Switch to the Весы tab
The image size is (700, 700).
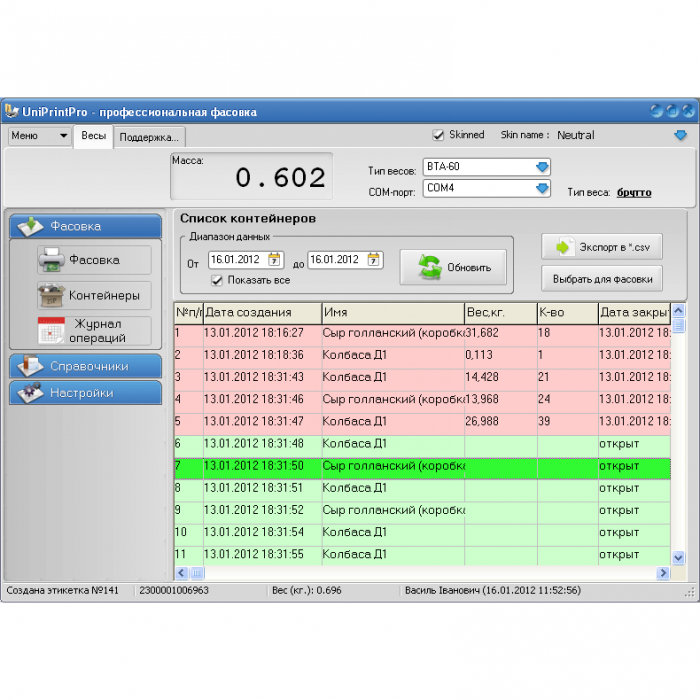pos(94,136)
